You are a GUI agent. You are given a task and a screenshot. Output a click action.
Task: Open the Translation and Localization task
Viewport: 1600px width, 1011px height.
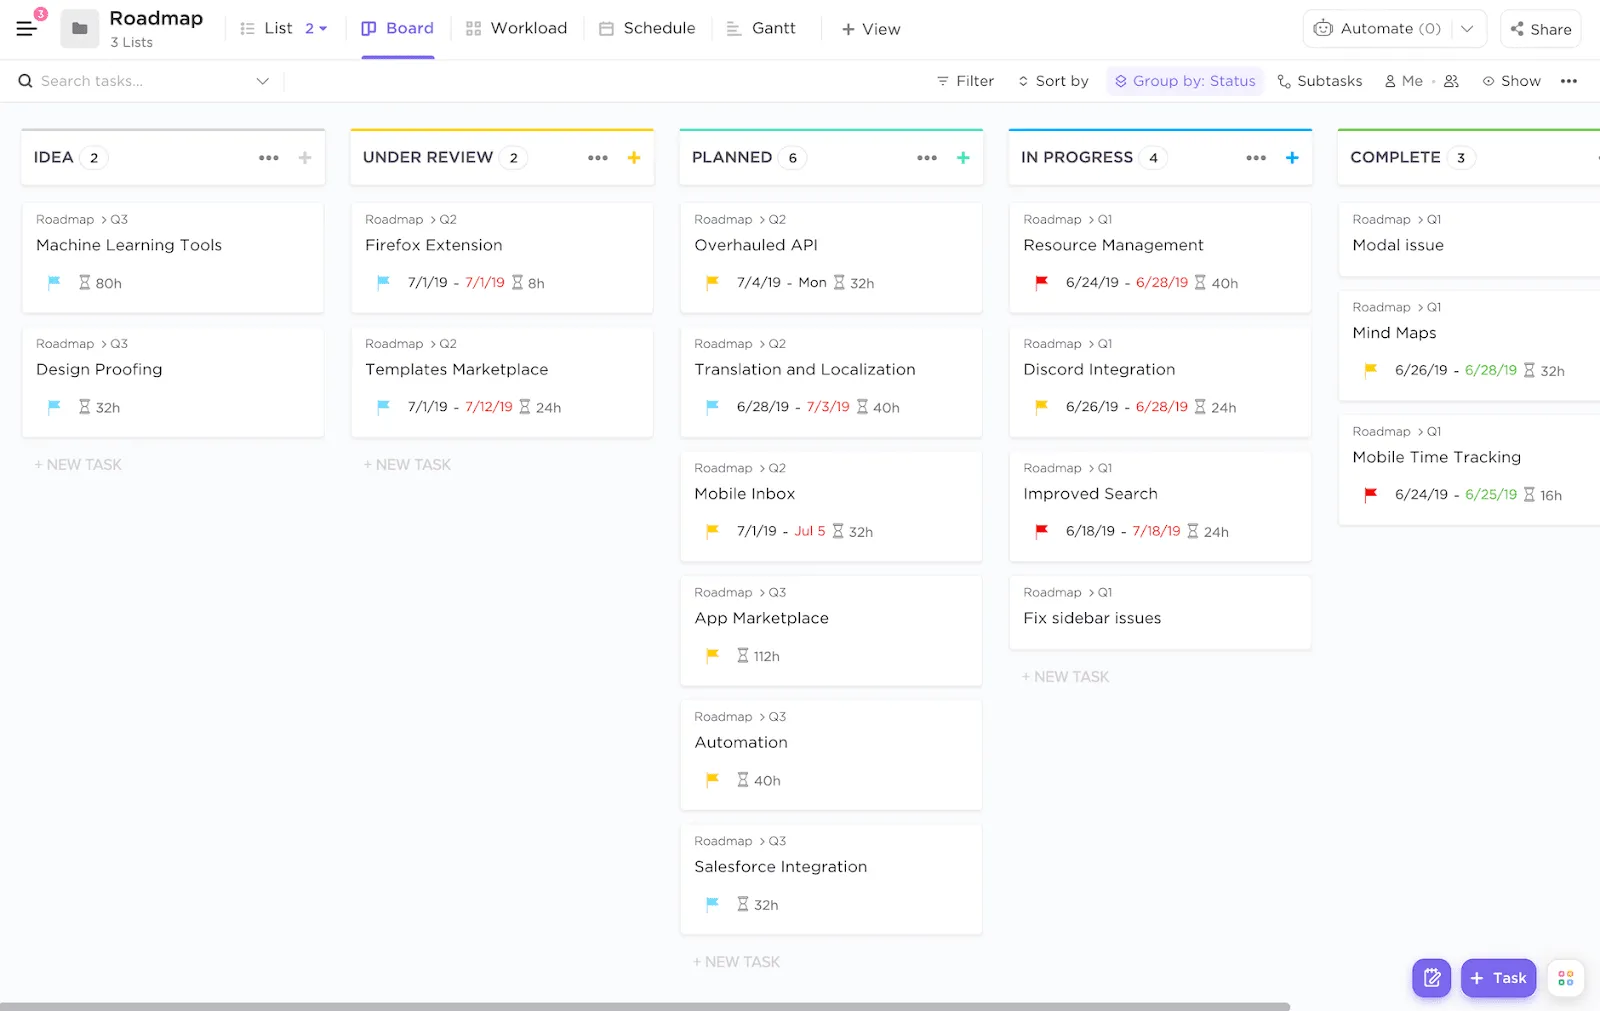[831, 382]
